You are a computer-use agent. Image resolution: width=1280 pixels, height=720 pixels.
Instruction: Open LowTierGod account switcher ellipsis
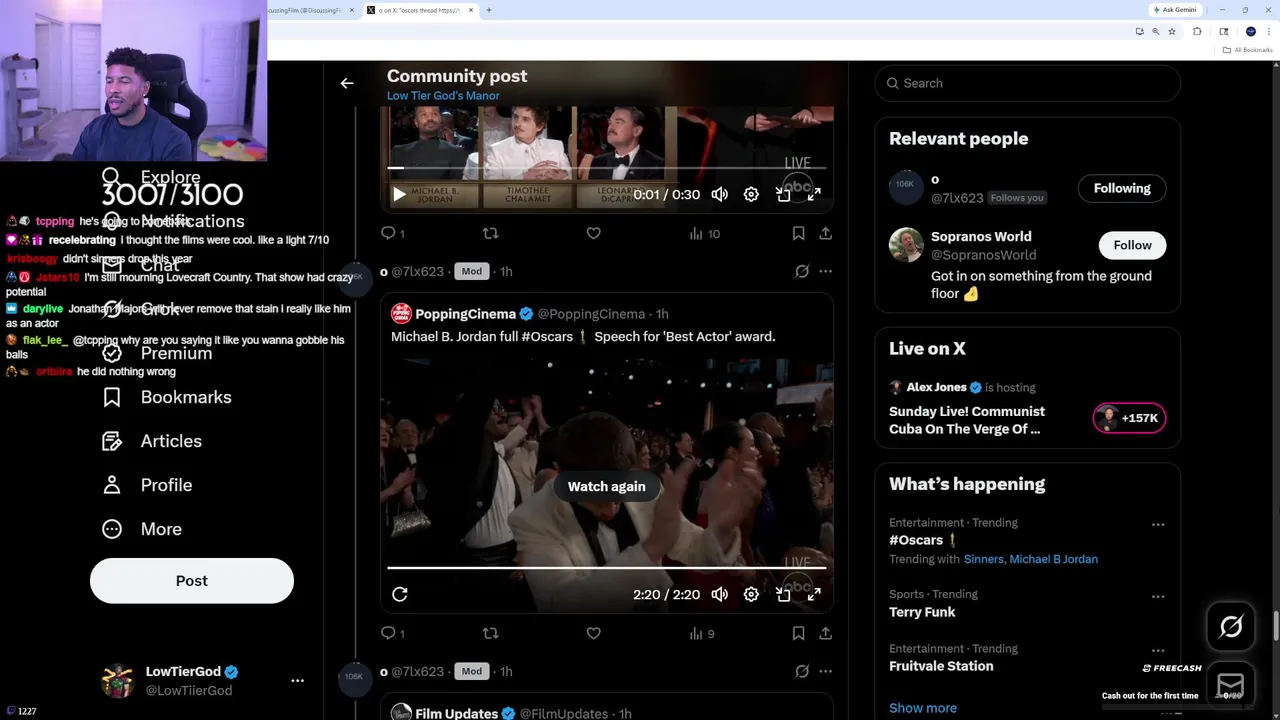(x=297, y=680)
